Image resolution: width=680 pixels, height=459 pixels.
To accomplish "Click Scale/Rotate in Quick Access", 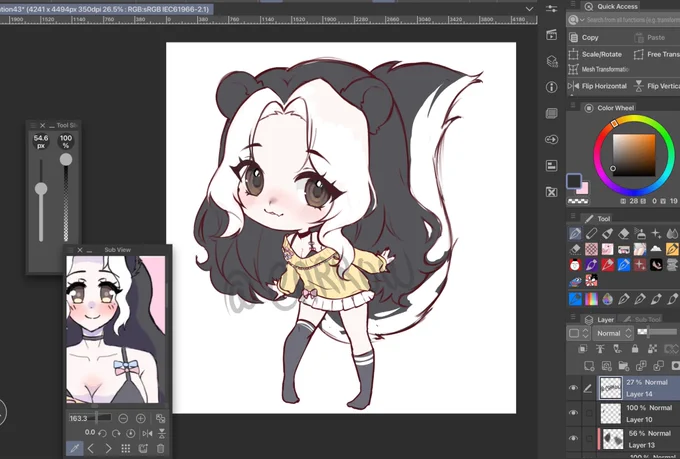I will [x=595, y=54].
